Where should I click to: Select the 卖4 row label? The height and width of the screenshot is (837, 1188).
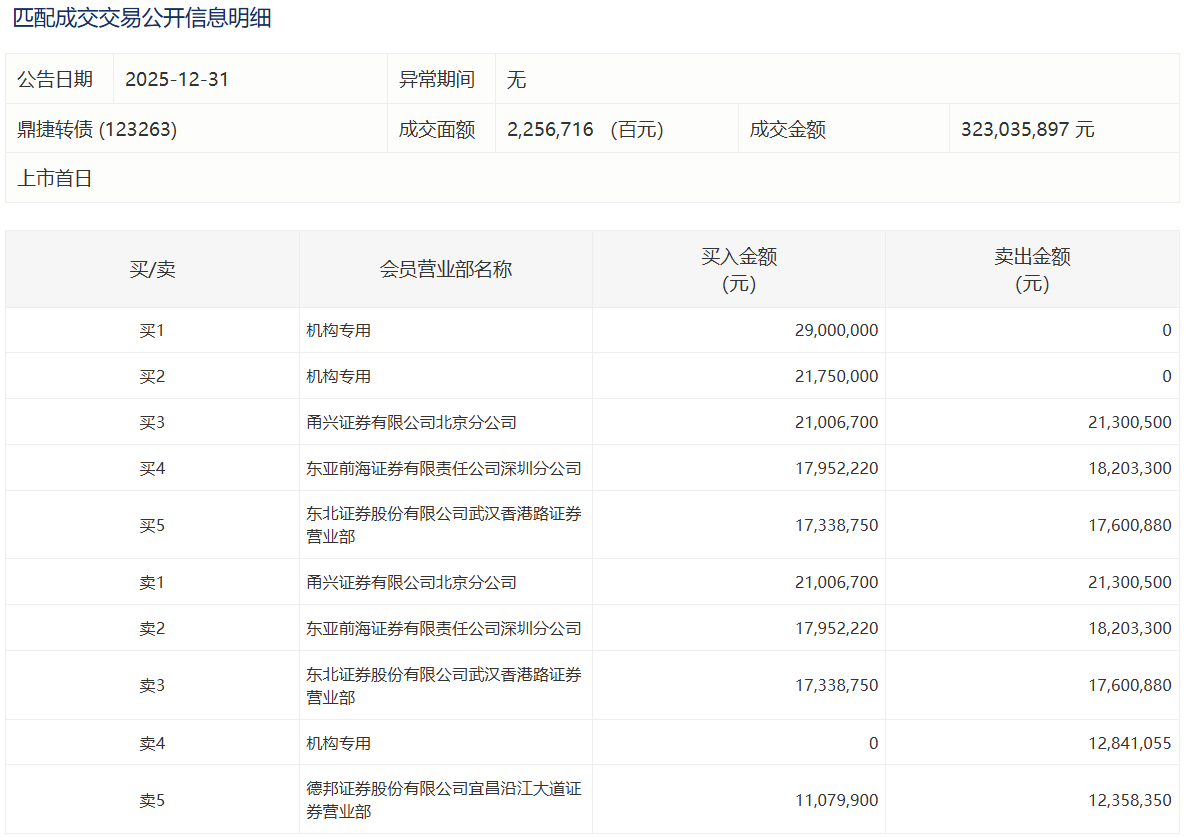click(152, 743)
